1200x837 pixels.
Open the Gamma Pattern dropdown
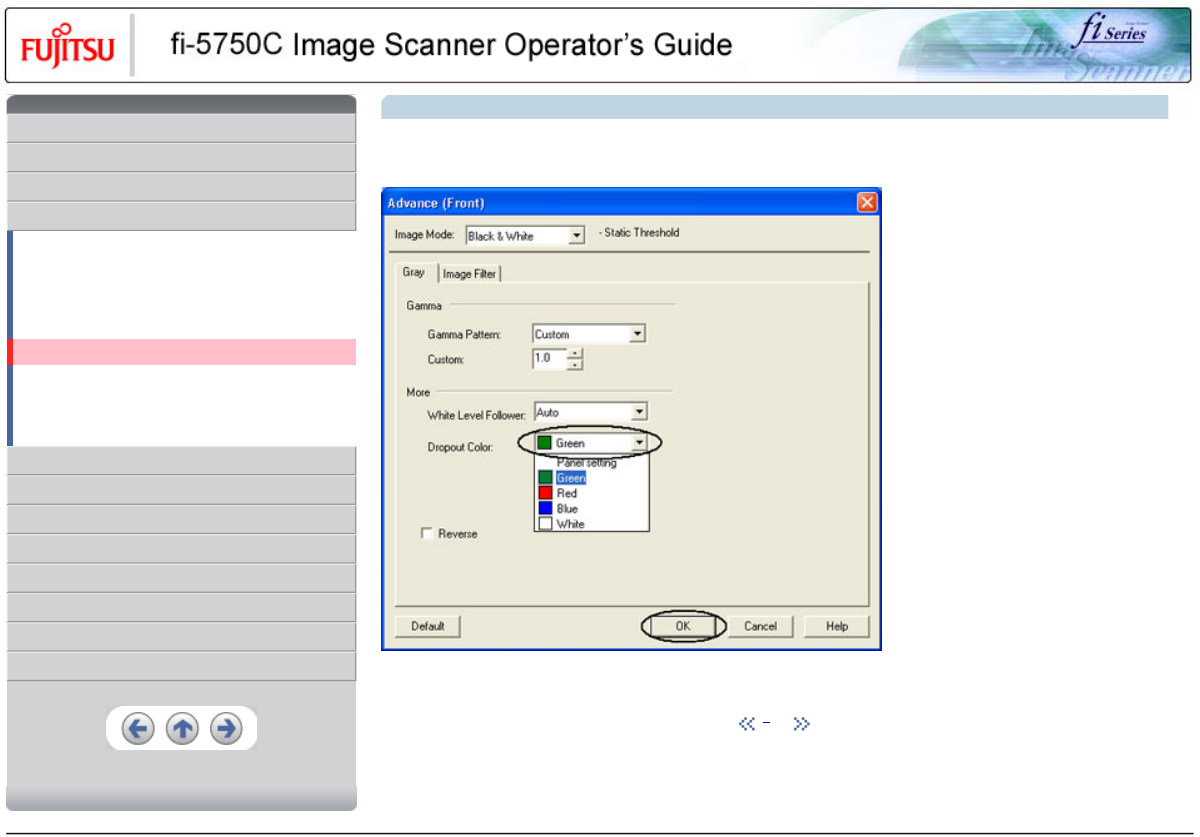[638, 334]
